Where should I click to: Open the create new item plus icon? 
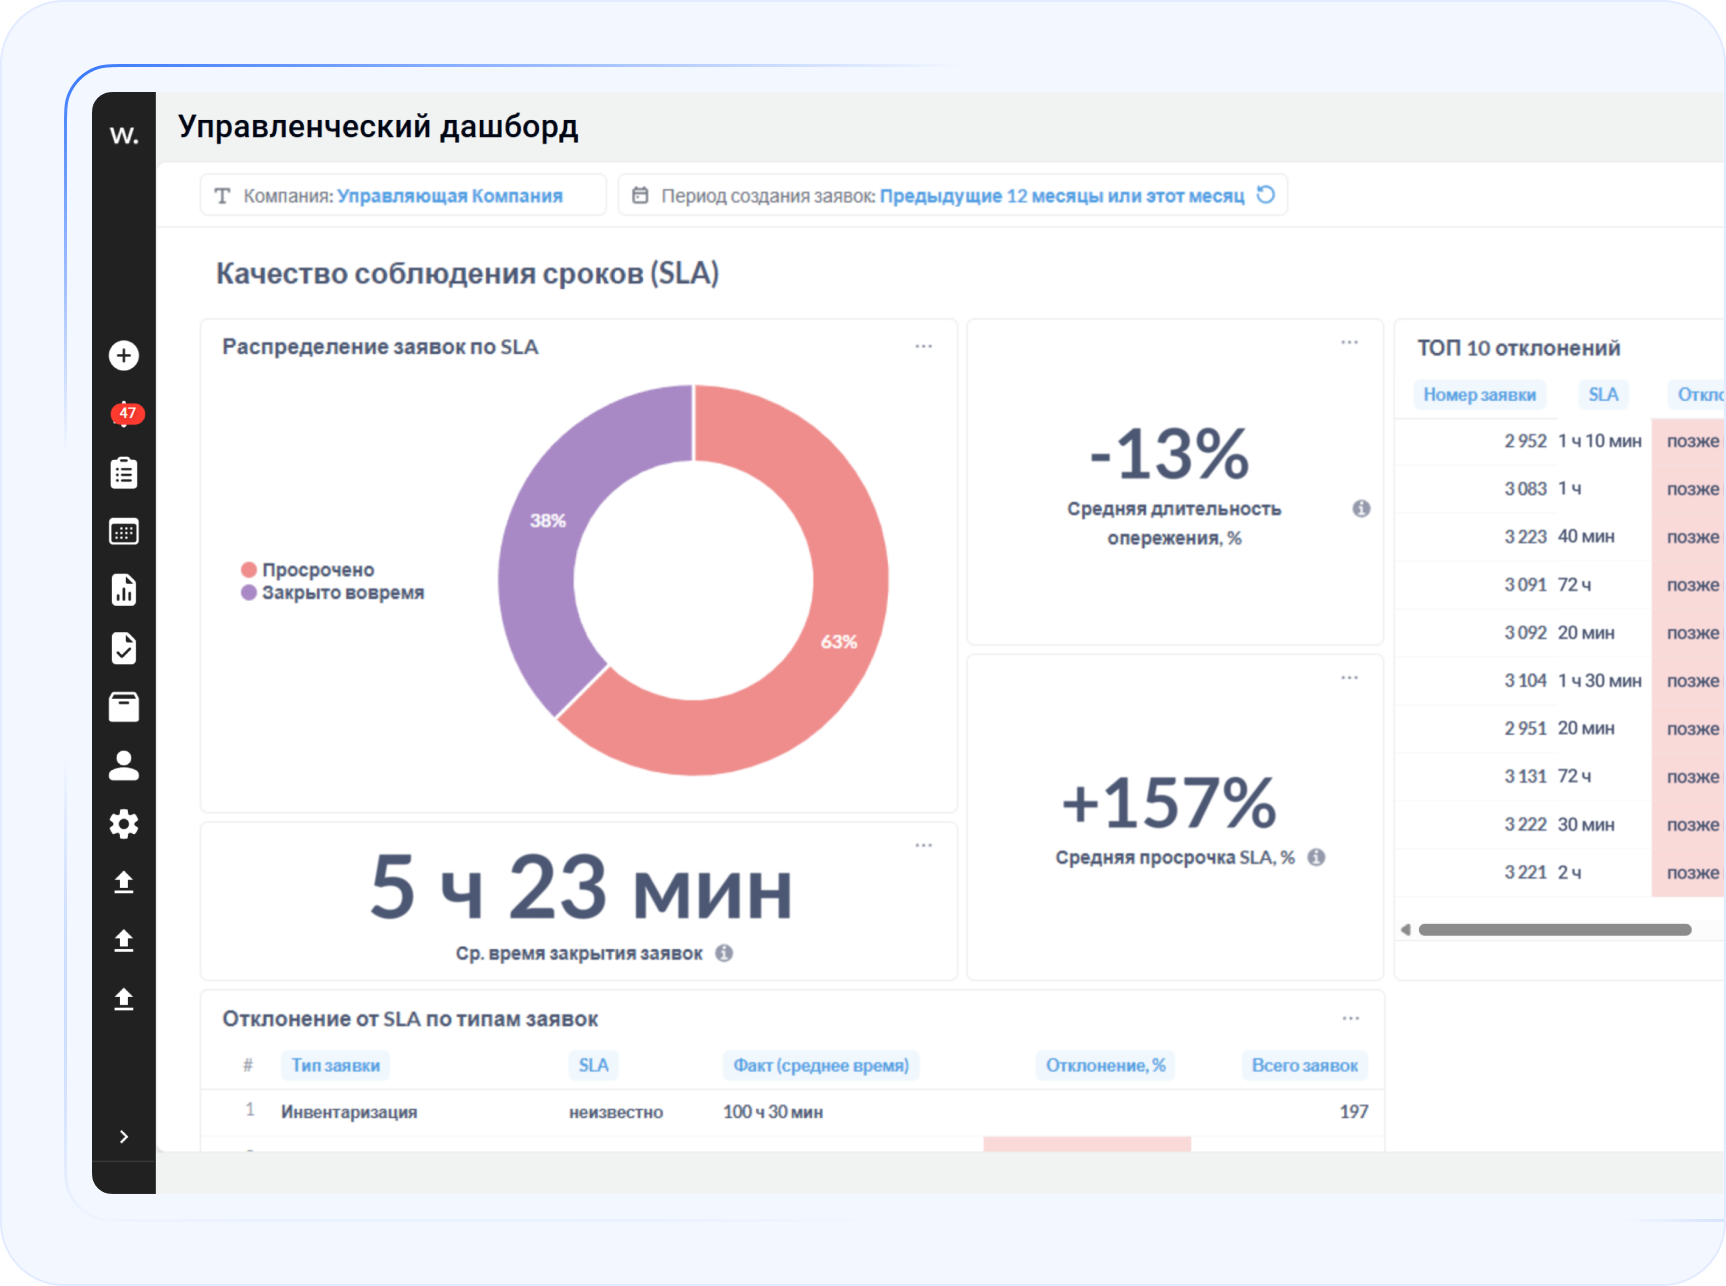(x=124, y=355)
